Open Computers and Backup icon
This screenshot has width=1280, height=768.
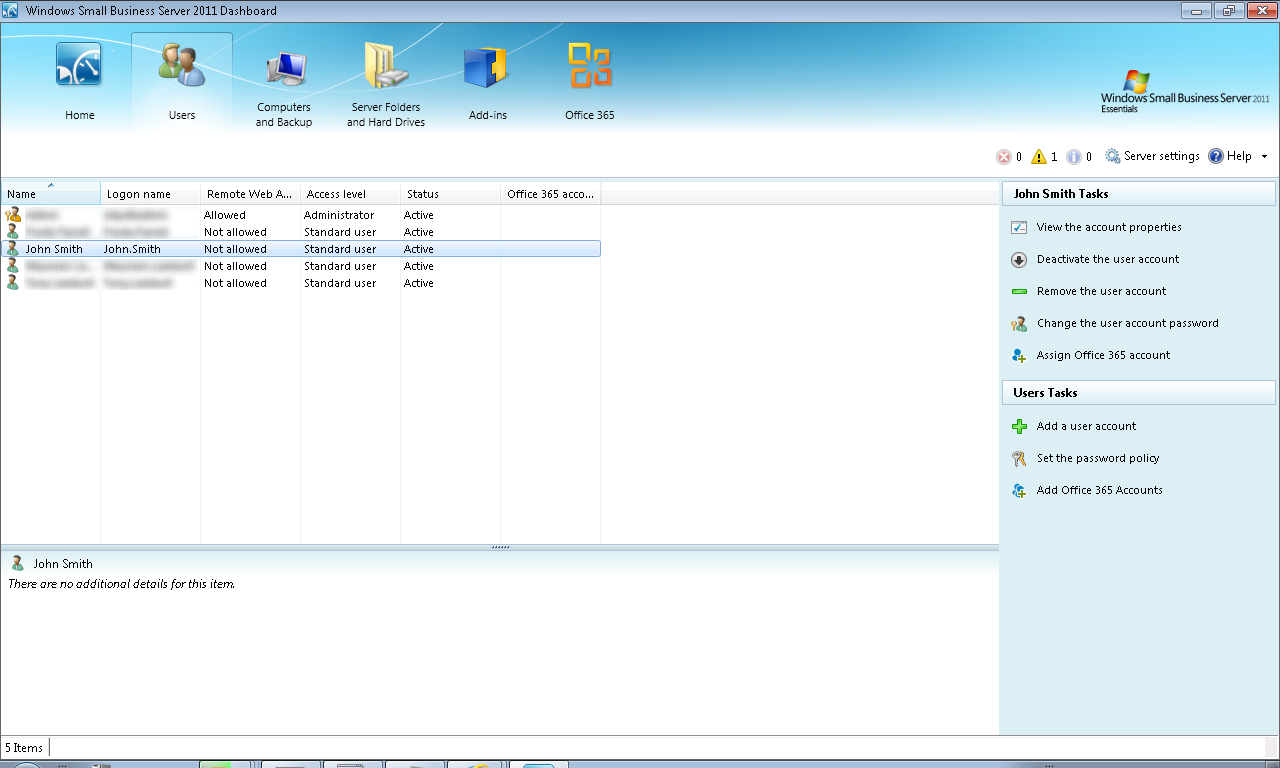285,68
